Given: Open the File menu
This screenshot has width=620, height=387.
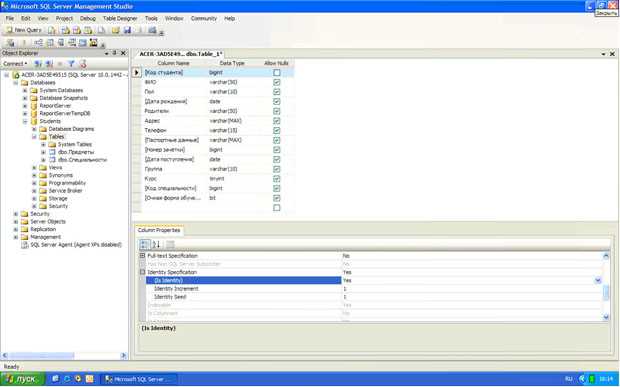Looking at the screenshot, I should (x=9, y=19).
